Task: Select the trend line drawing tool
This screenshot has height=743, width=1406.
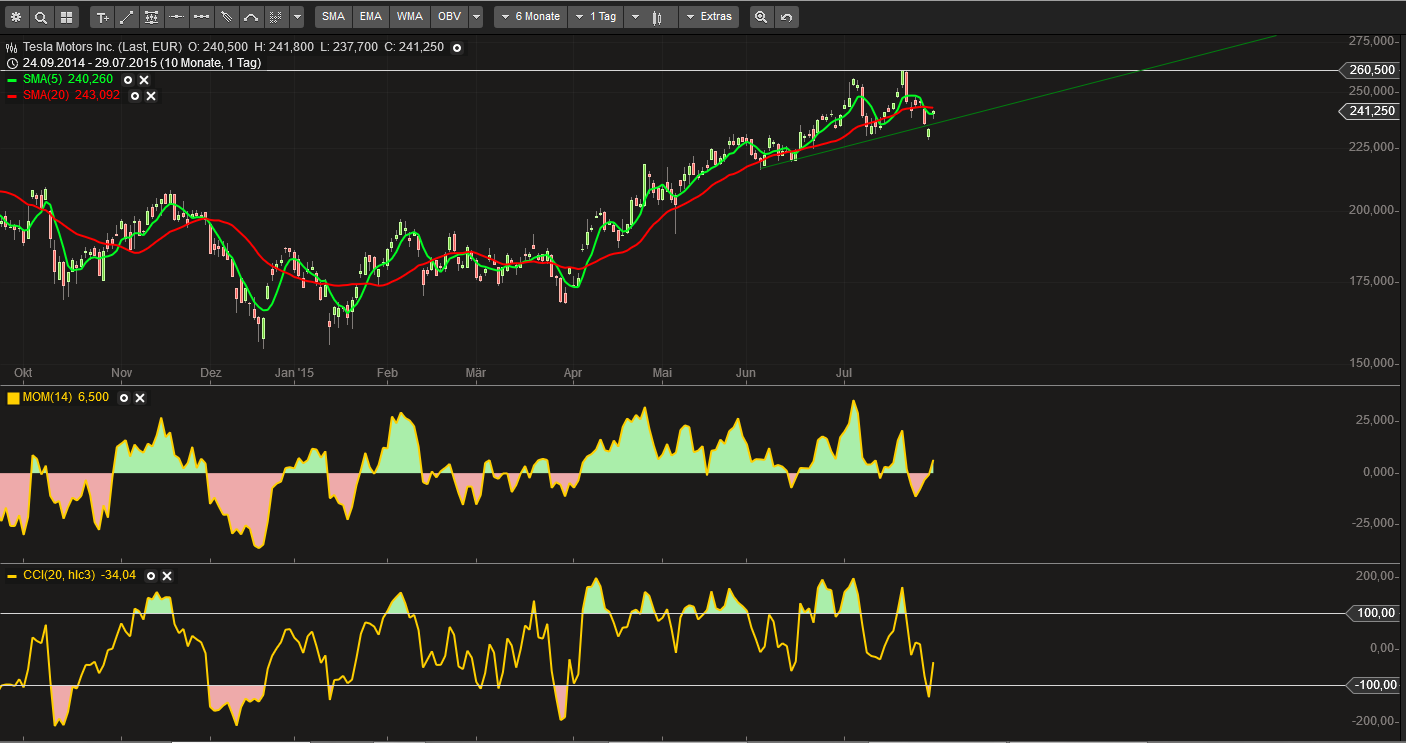Action: coord(127,17)
